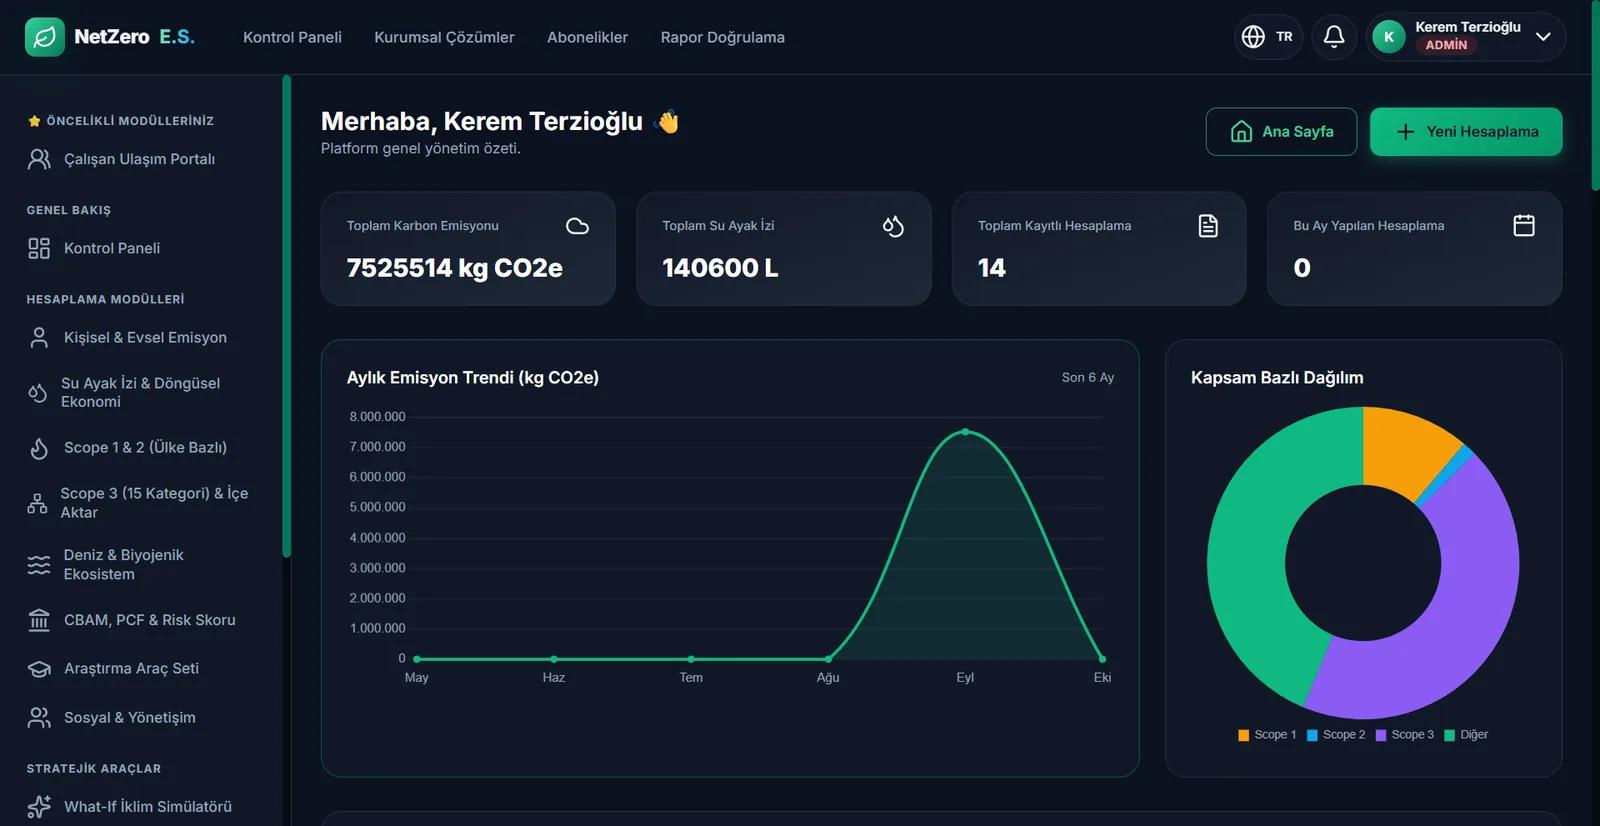Viewport: 1600px width, 826px height.
Task: Click the Scope 2 legend entry
Action: coord(1336,735)
